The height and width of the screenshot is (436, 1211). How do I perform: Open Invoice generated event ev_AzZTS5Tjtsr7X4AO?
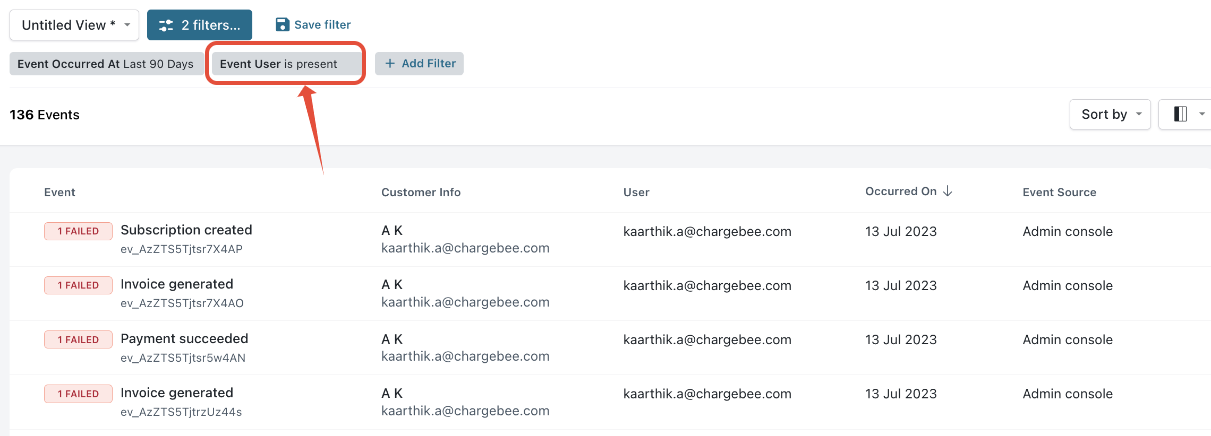[x=177, y=285]
